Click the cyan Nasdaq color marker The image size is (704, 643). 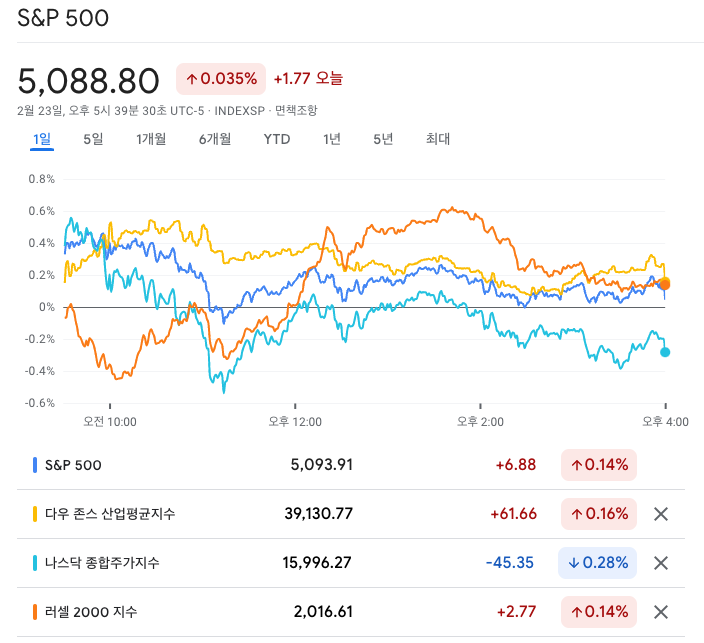[x=35, y=563]
